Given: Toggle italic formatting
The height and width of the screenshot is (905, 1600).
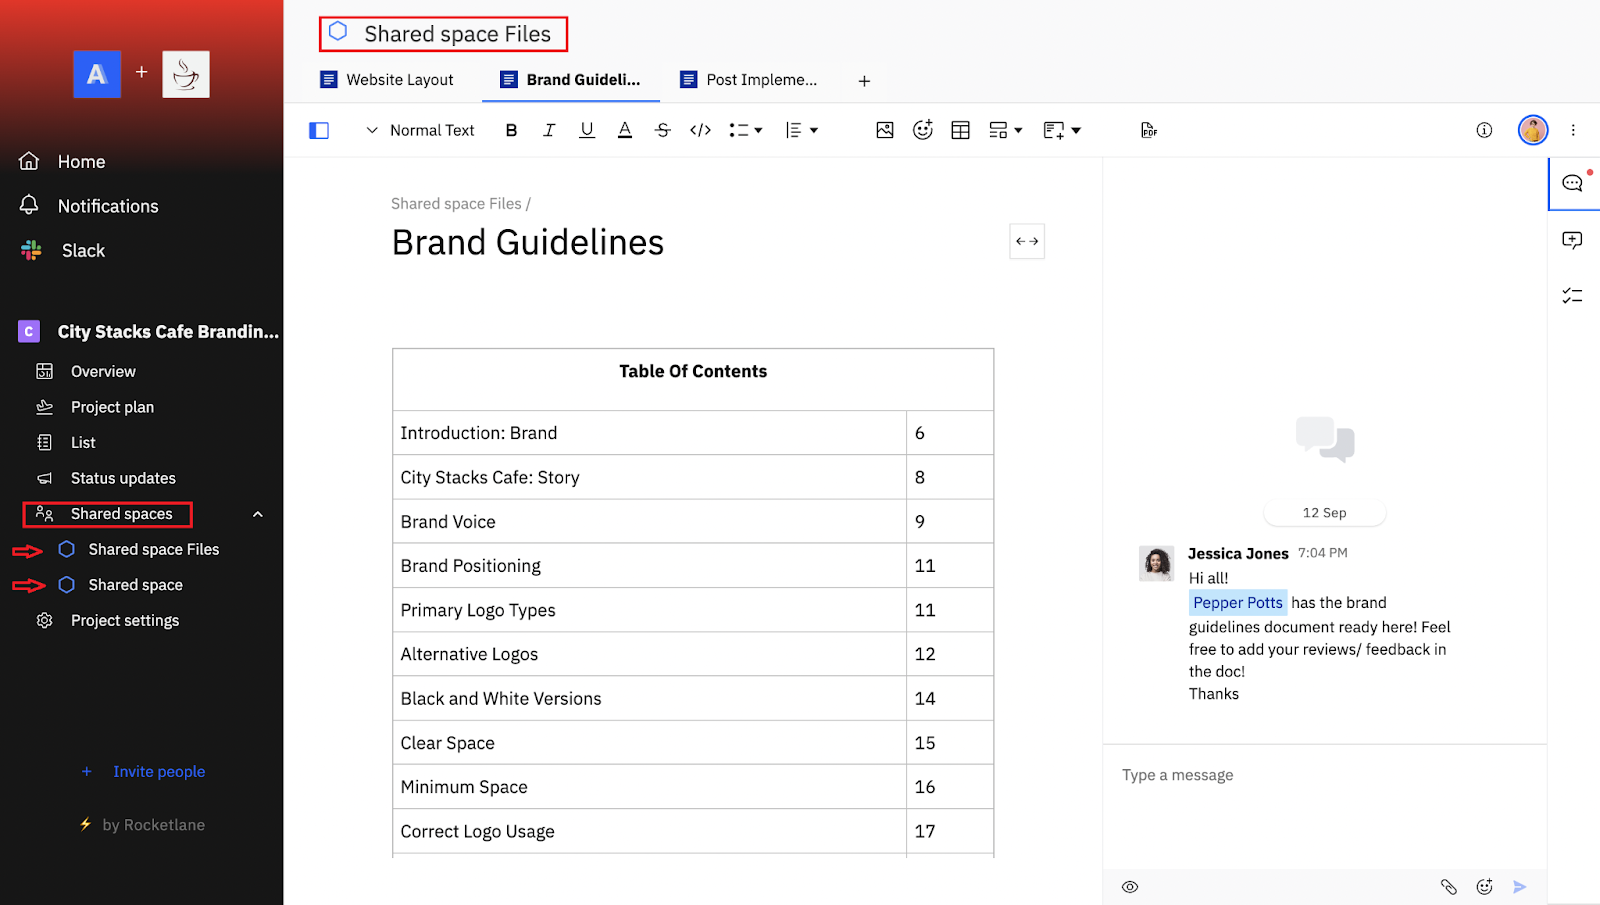Looking at the screenshot, I should coord(549,130).
